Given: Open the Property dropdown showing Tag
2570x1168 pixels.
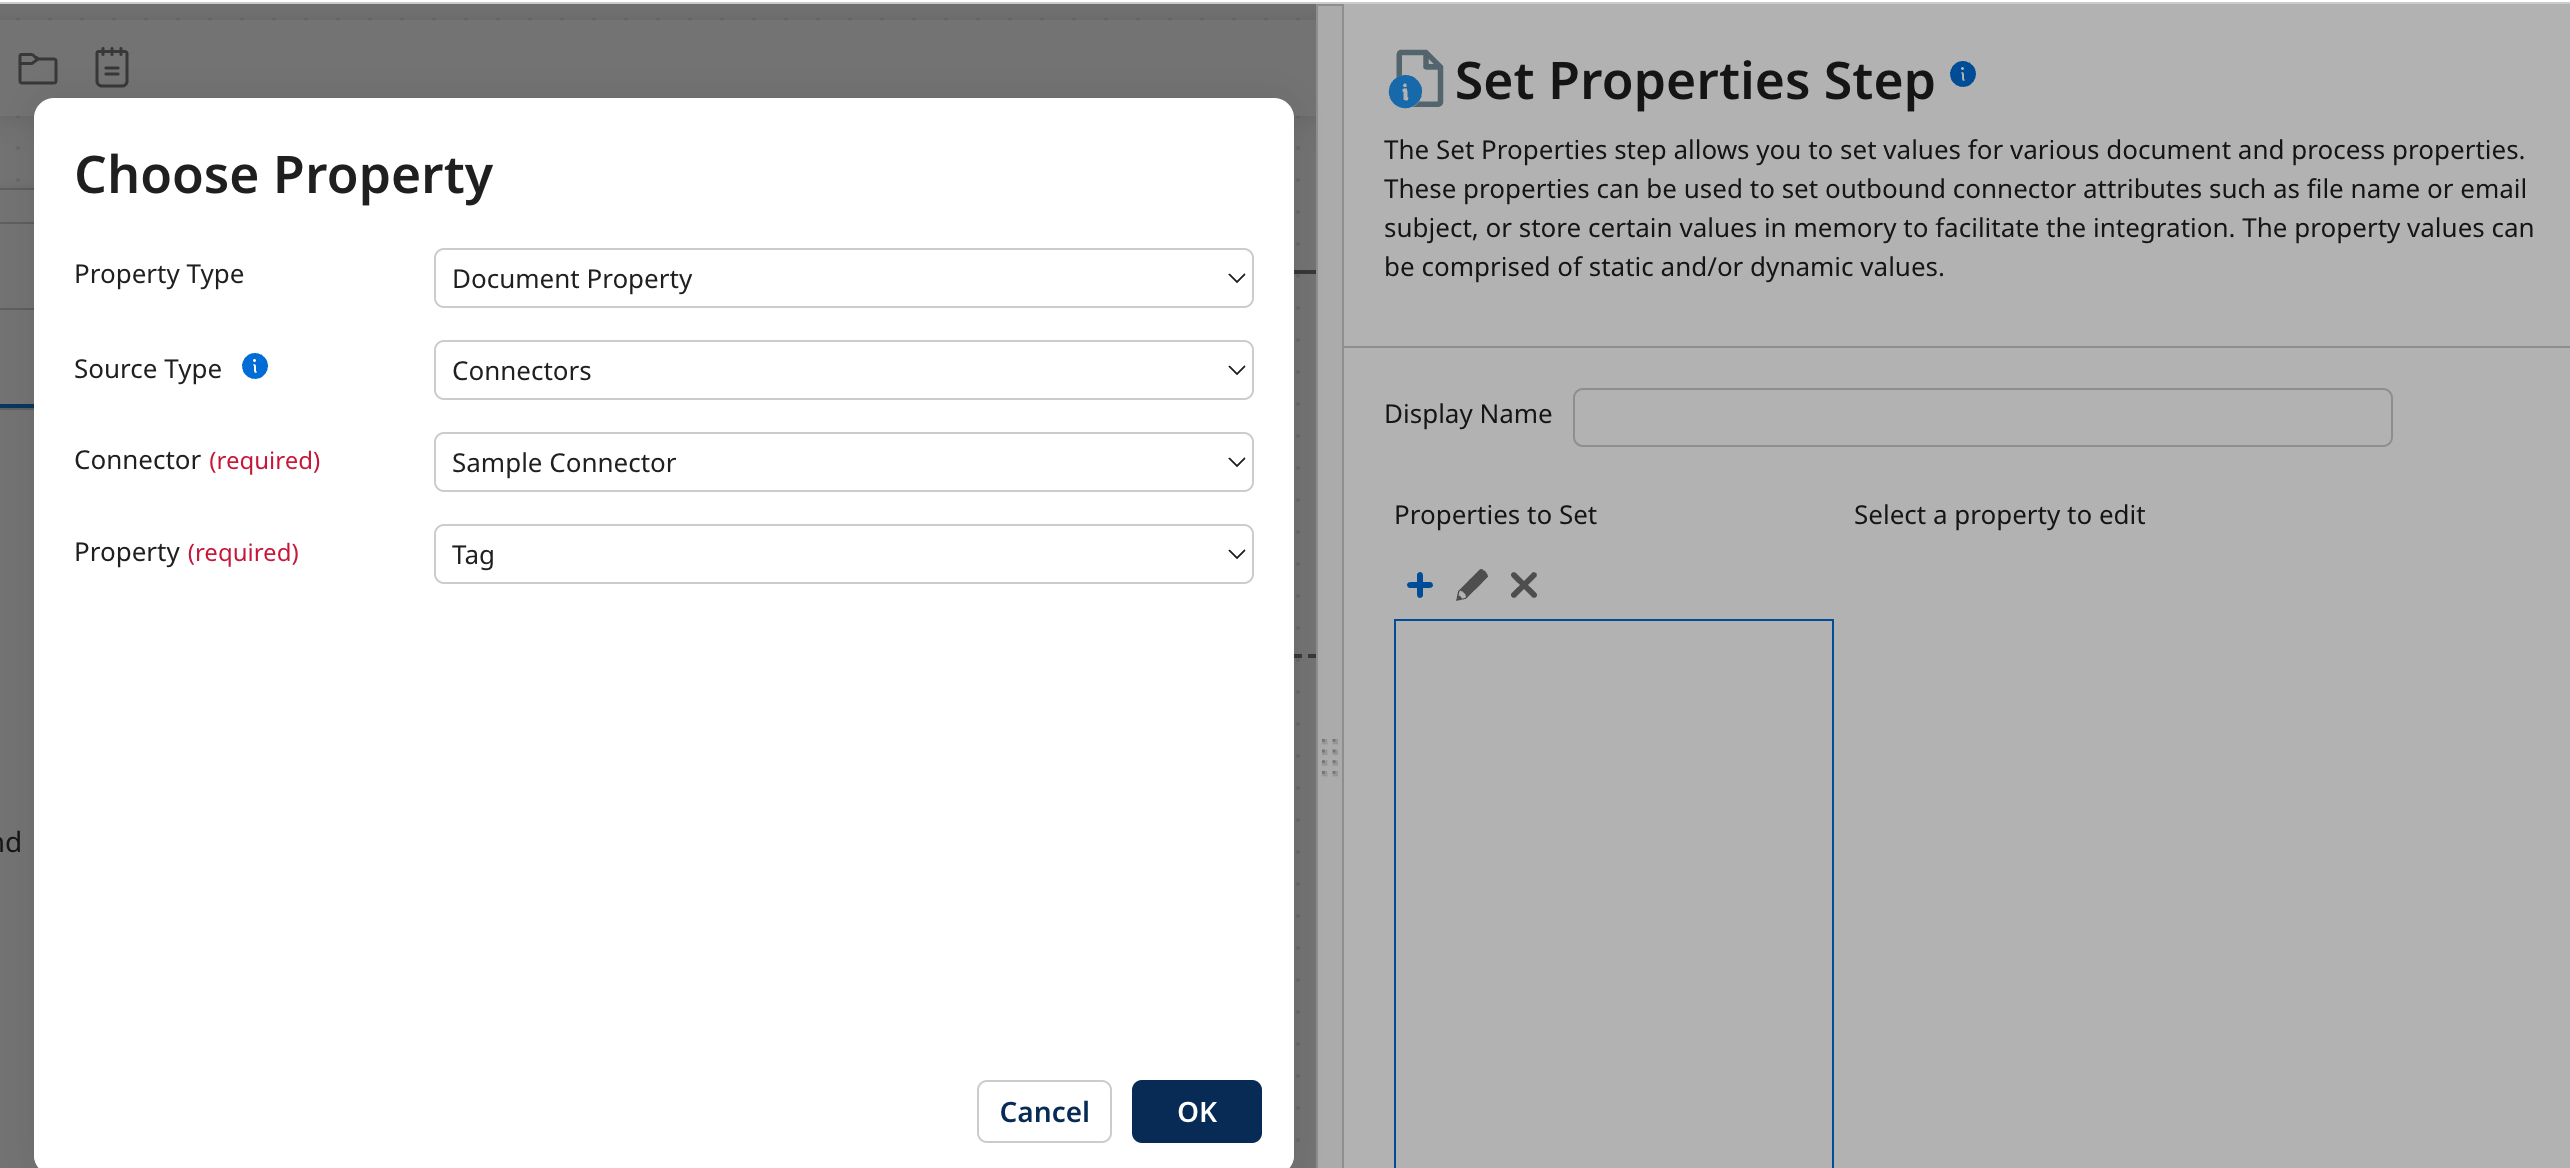Looking at the screenshot, I should click(x=843, y=554).
